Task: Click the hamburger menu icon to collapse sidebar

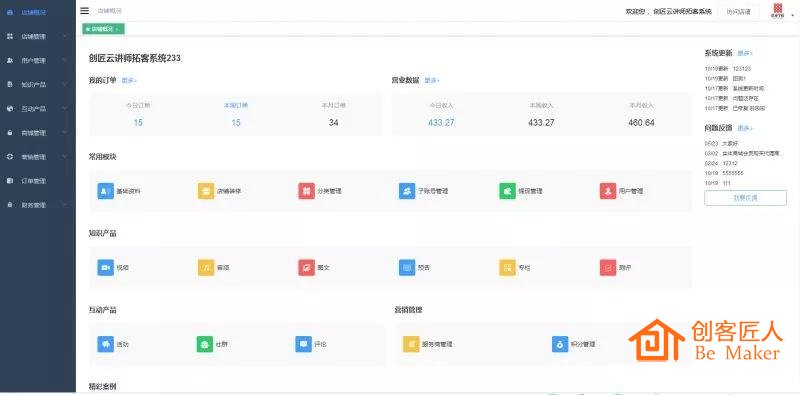Action: point(85,11)
